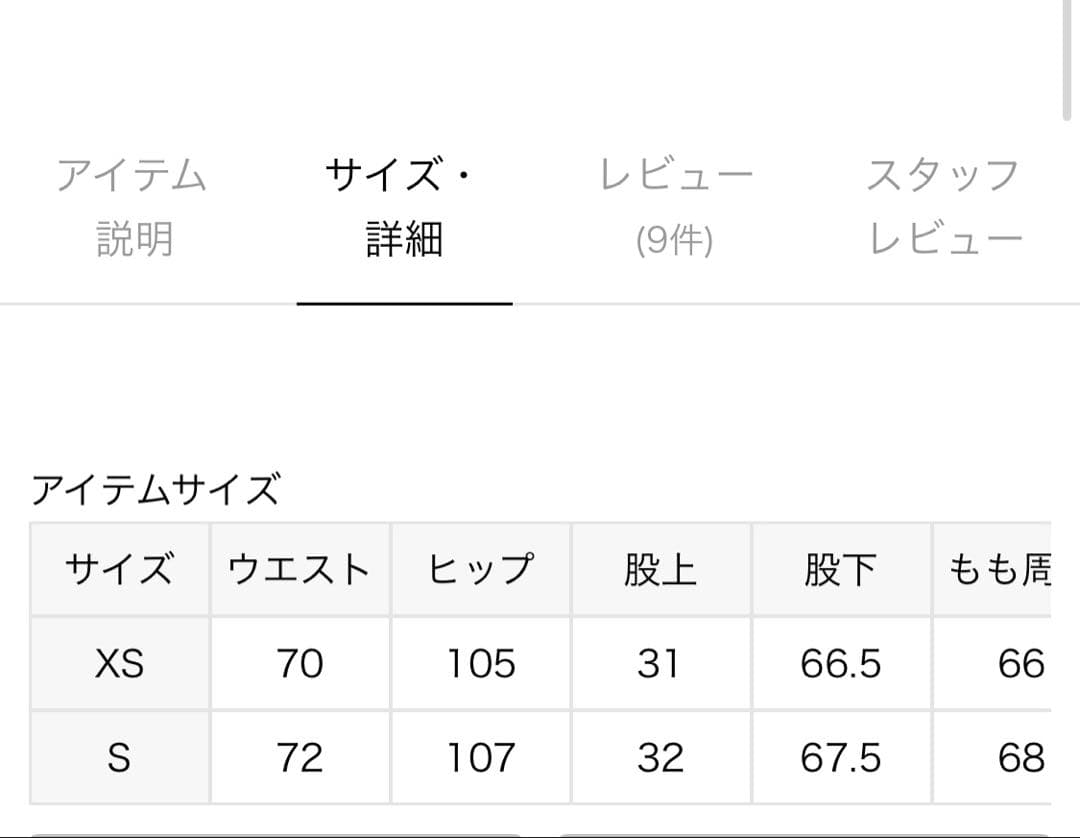Image resolution: width=1080 pixels, height=838 pixels.
Task: Click the hip value 105 for XS
Action: tap(480, 663)
